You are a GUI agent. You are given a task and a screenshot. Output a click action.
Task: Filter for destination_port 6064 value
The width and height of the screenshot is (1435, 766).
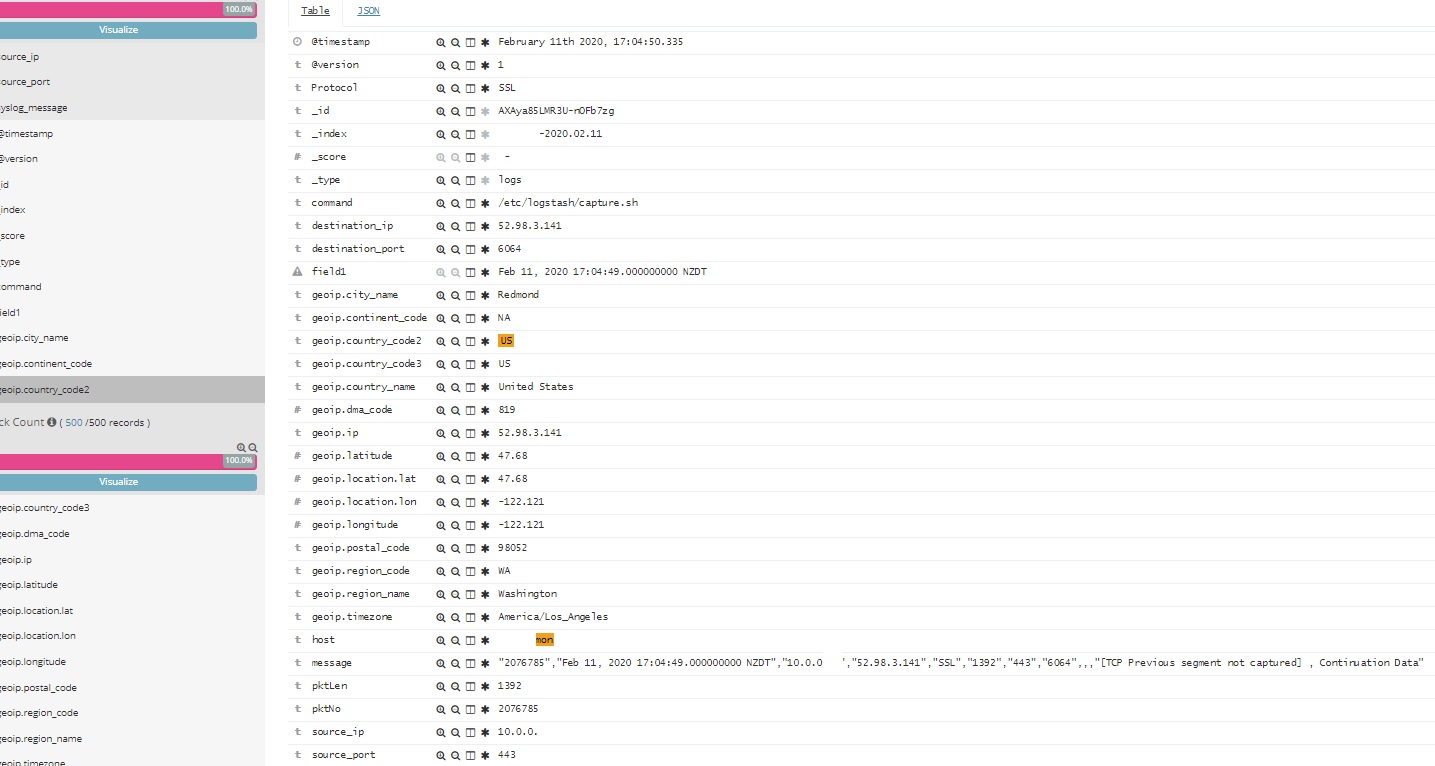click(x=441, y=249)
